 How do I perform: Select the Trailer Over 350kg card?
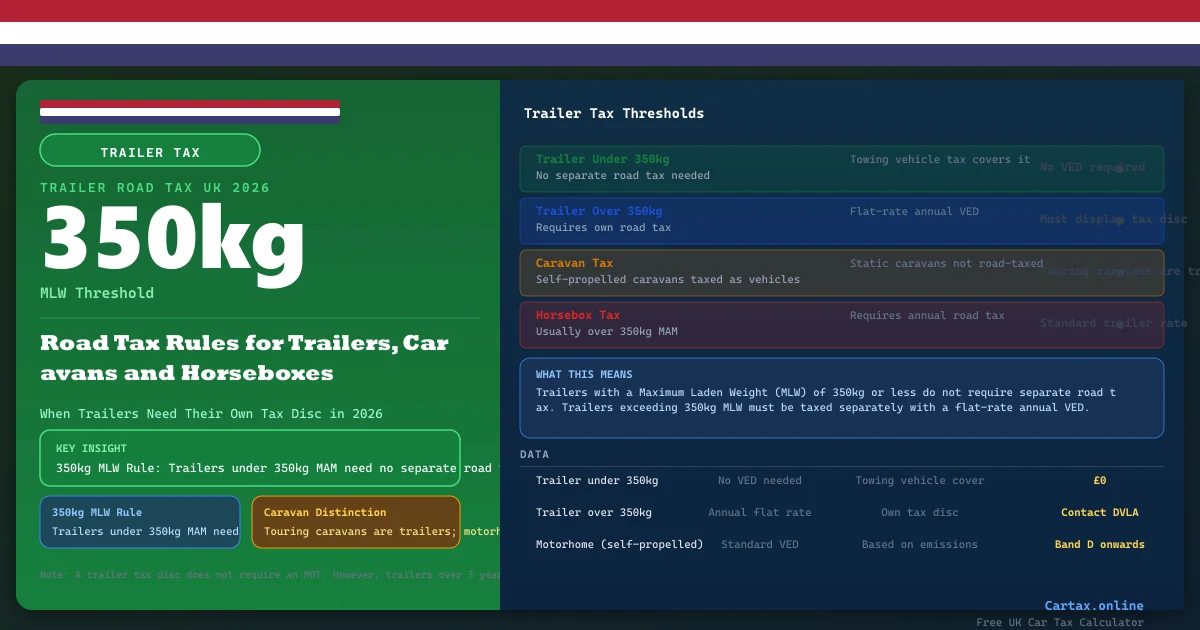point(841,220)
